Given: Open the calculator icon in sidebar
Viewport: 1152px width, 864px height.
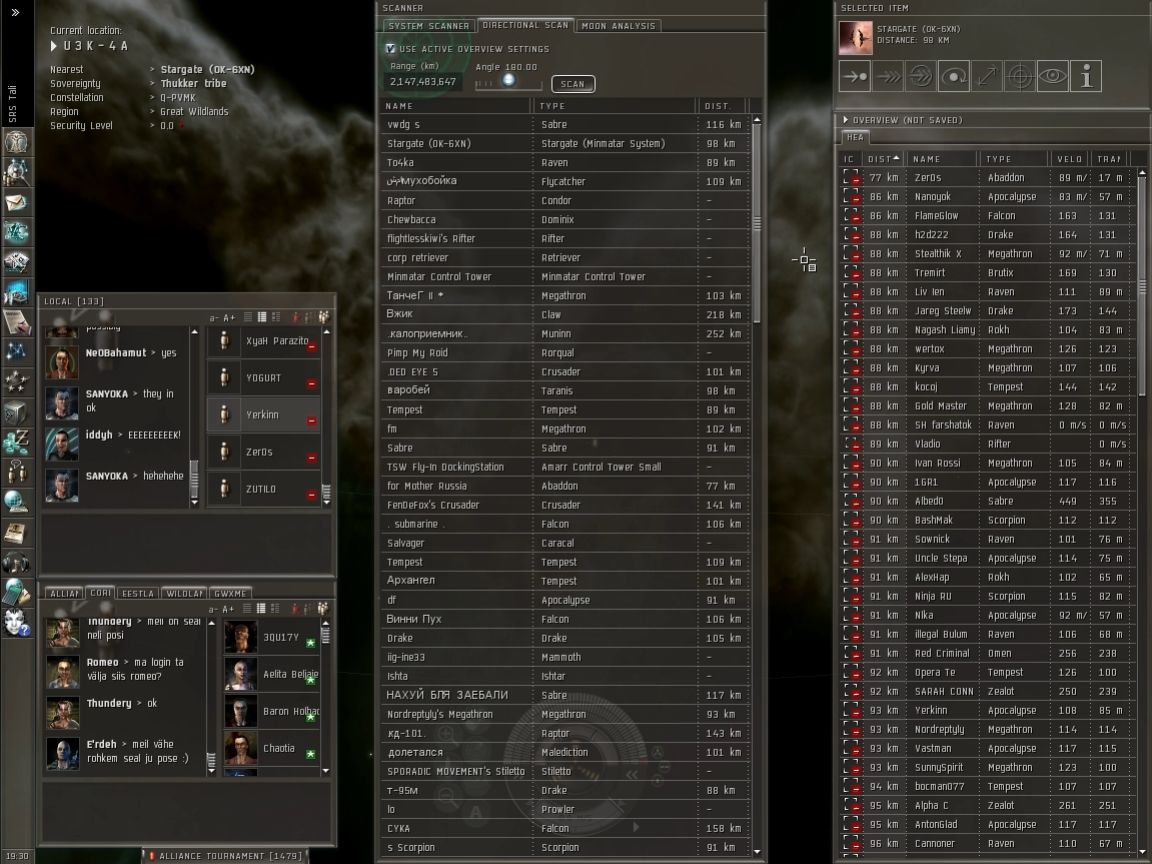Looking at the screenshot, I should 16,592.
